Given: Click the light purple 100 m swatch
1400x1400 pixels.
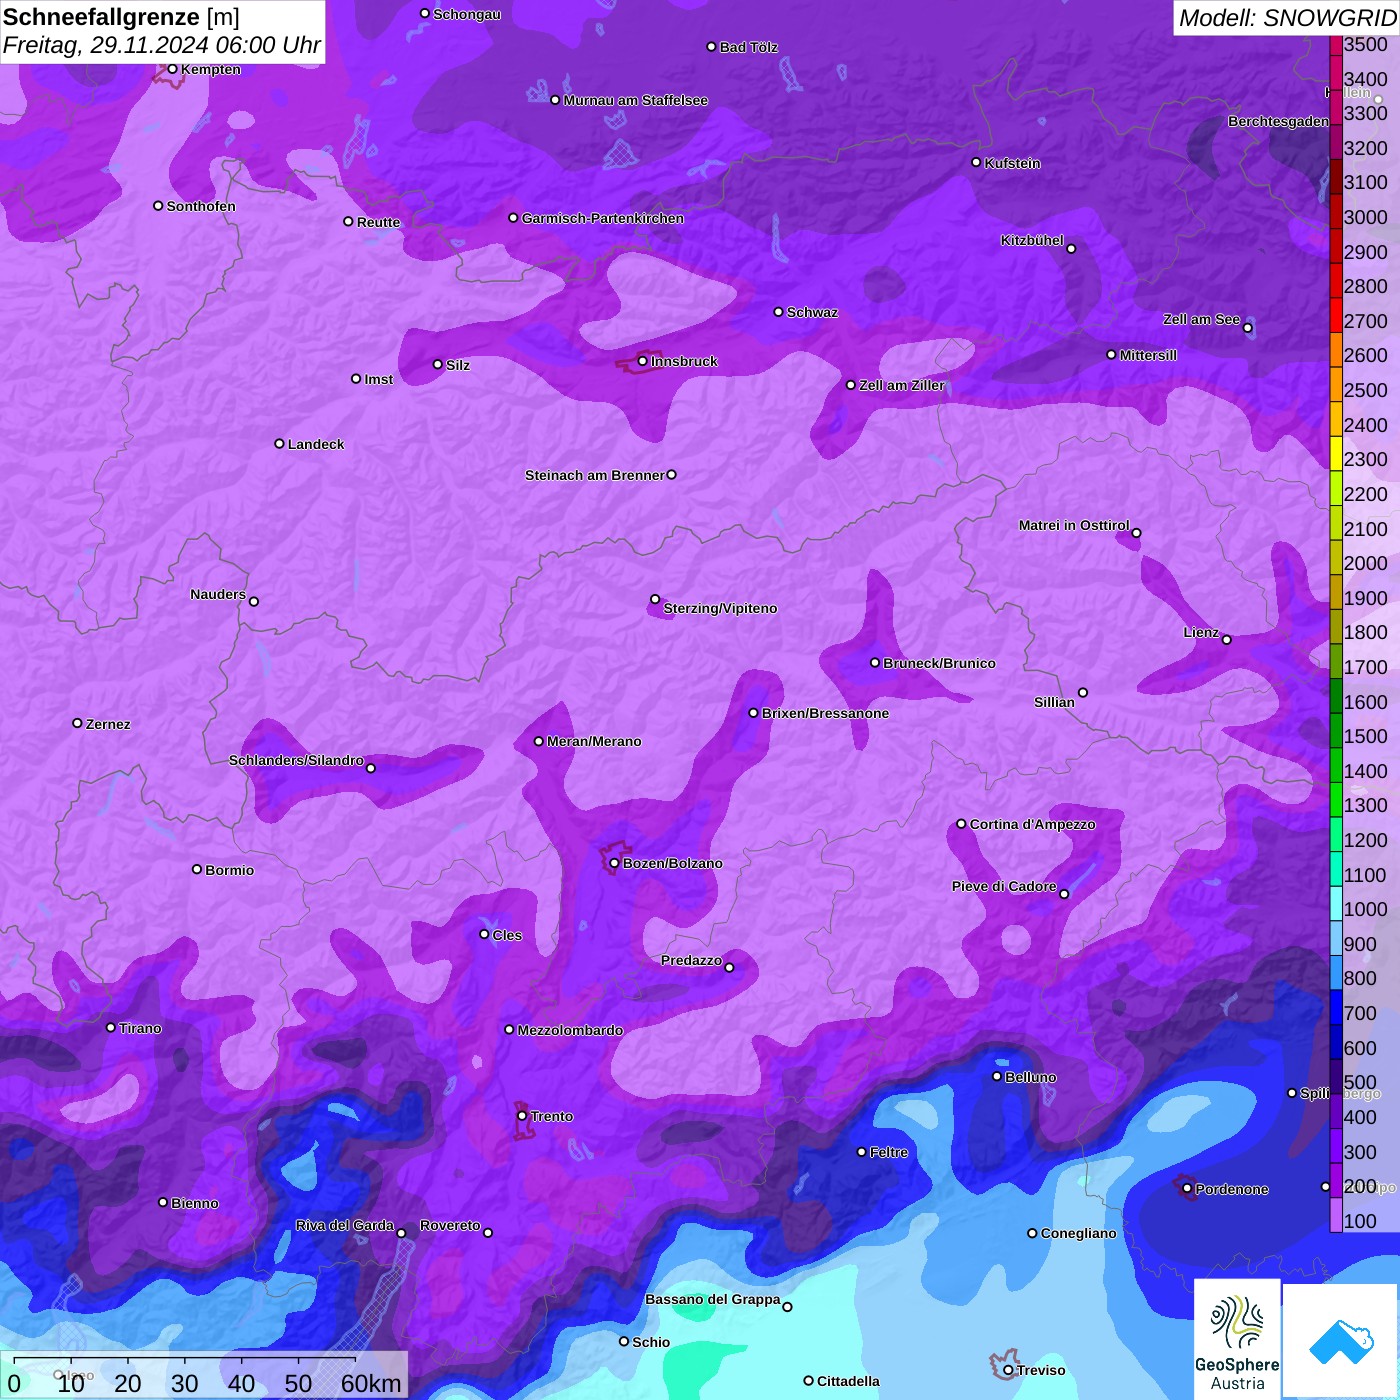Looking at the screenshot, I should point(1335,1214).
